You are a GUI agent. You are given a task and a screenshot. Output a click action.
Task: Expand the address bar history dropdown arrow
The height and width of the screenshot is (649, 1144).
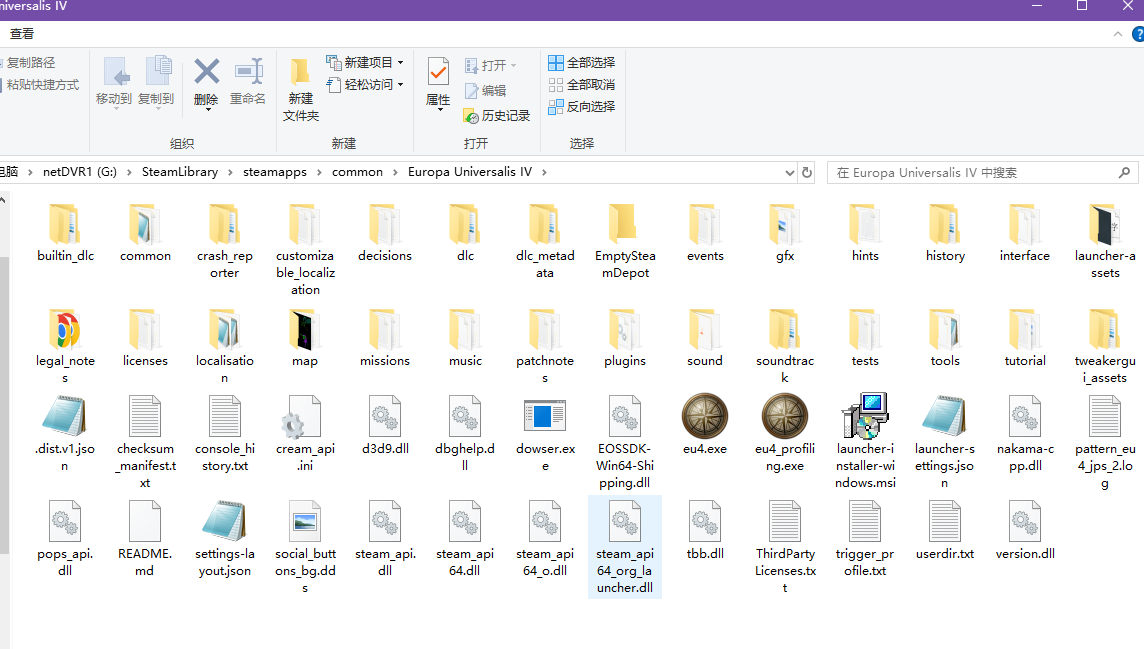[x=786, y=172]
